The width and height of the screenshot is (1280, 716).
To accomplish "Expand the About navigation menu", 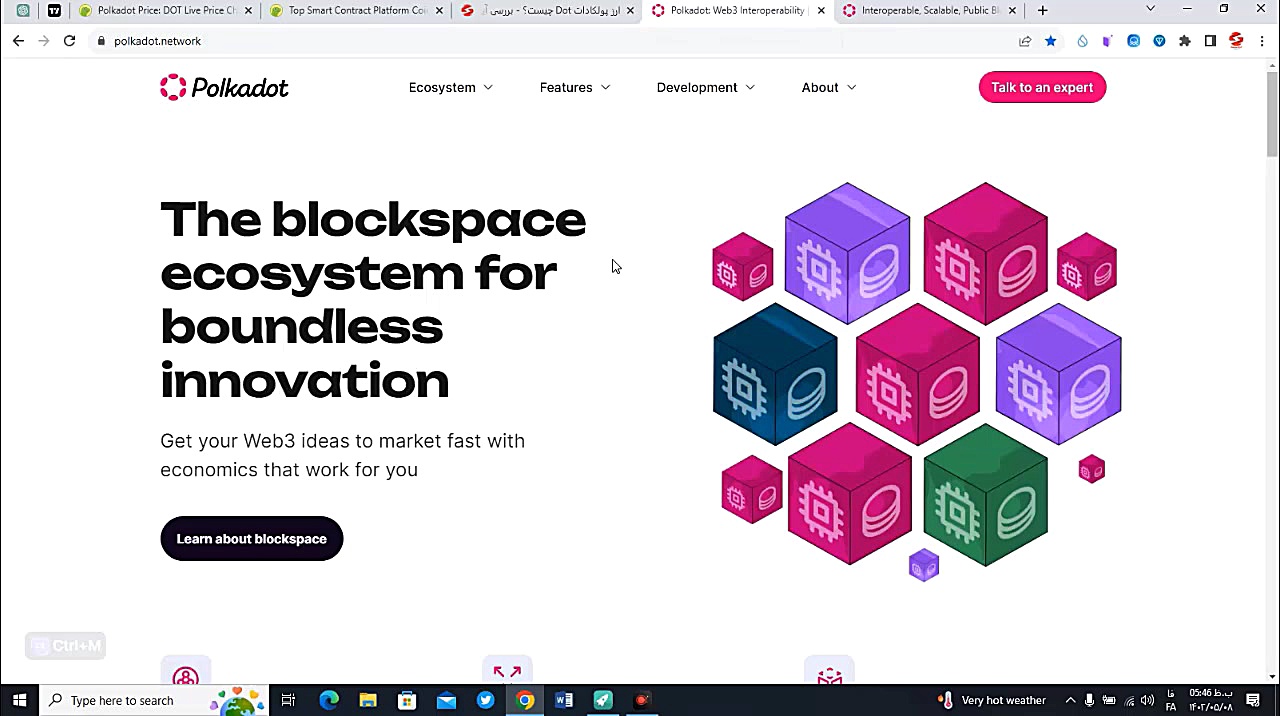I will pos(828,87).
